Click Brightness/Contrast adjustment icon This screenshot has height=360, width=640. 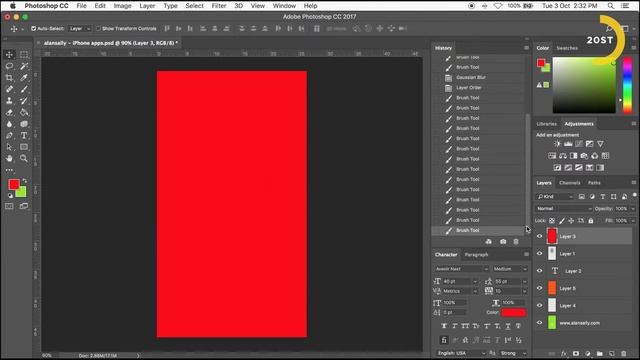click(557, 144)
